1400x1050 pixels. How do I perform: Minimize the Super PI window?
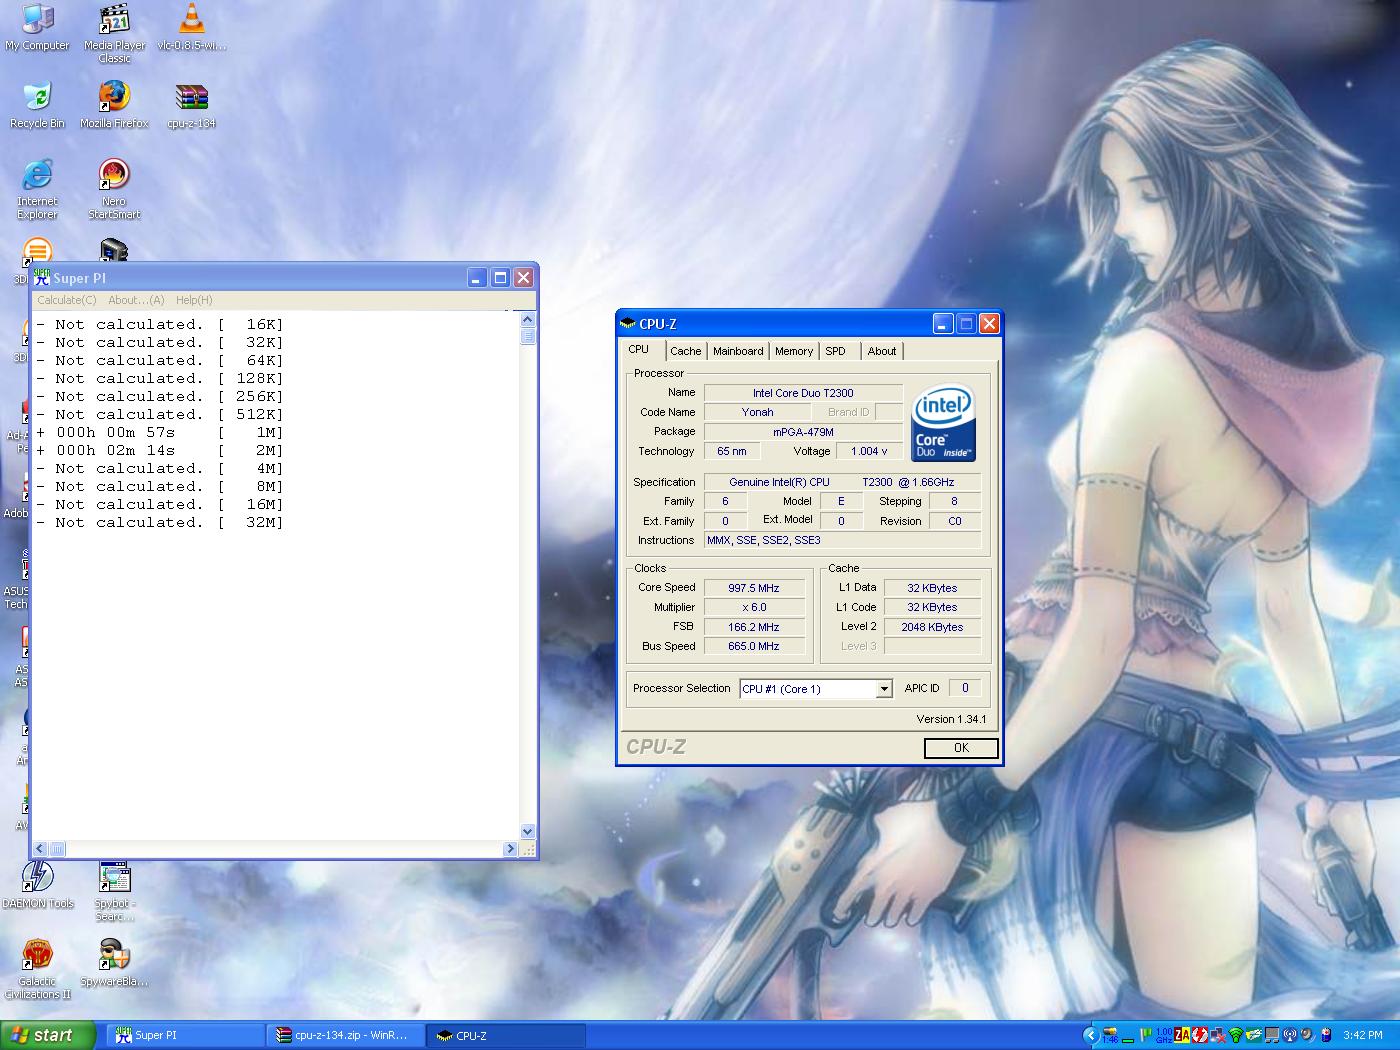[478, 277]
